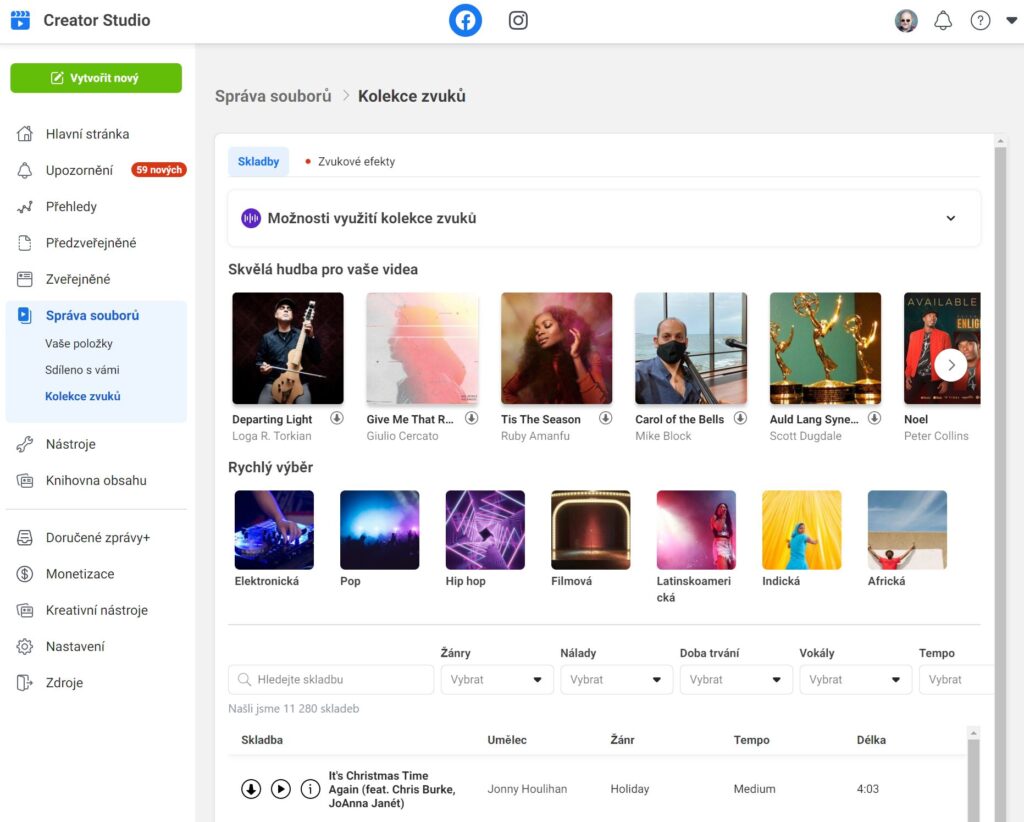Click the Nastavení gear icon
Image resolution: width=1024 pixels, height=822 pixels.
coord(25,646)
